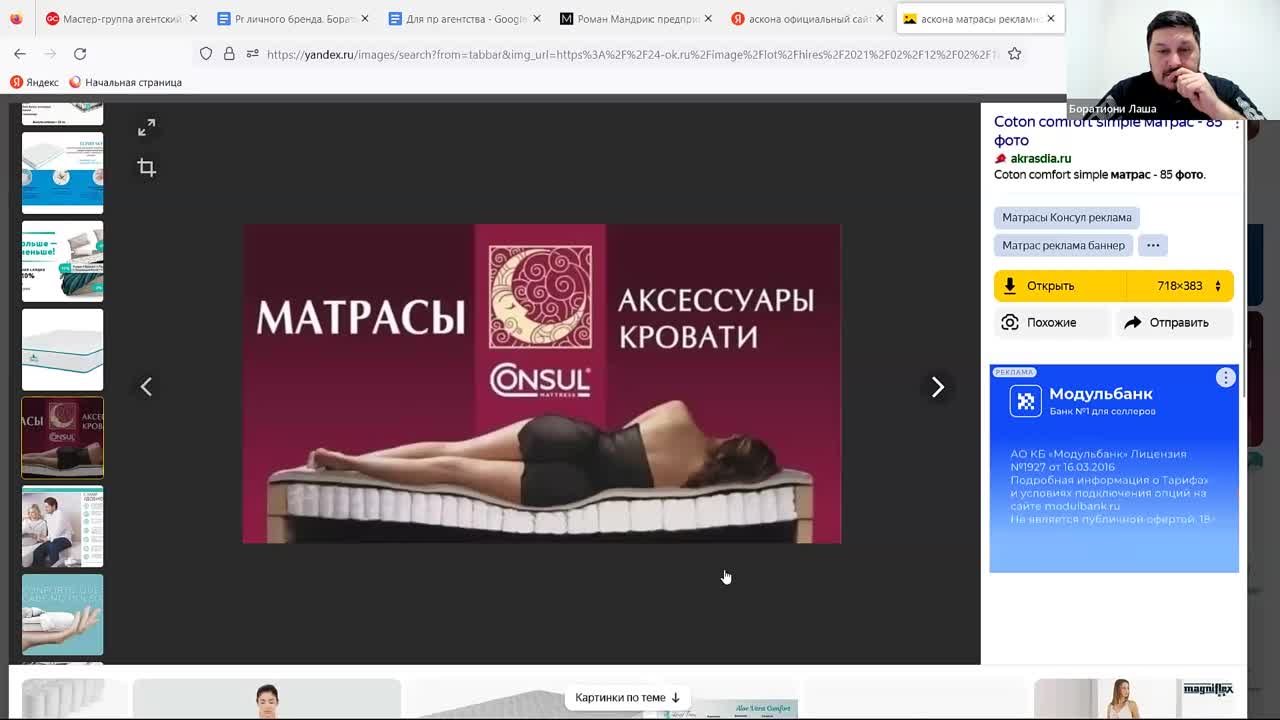The image size is (1280, 720).
Task: Show previous image with left arrow
Action: 146,386
